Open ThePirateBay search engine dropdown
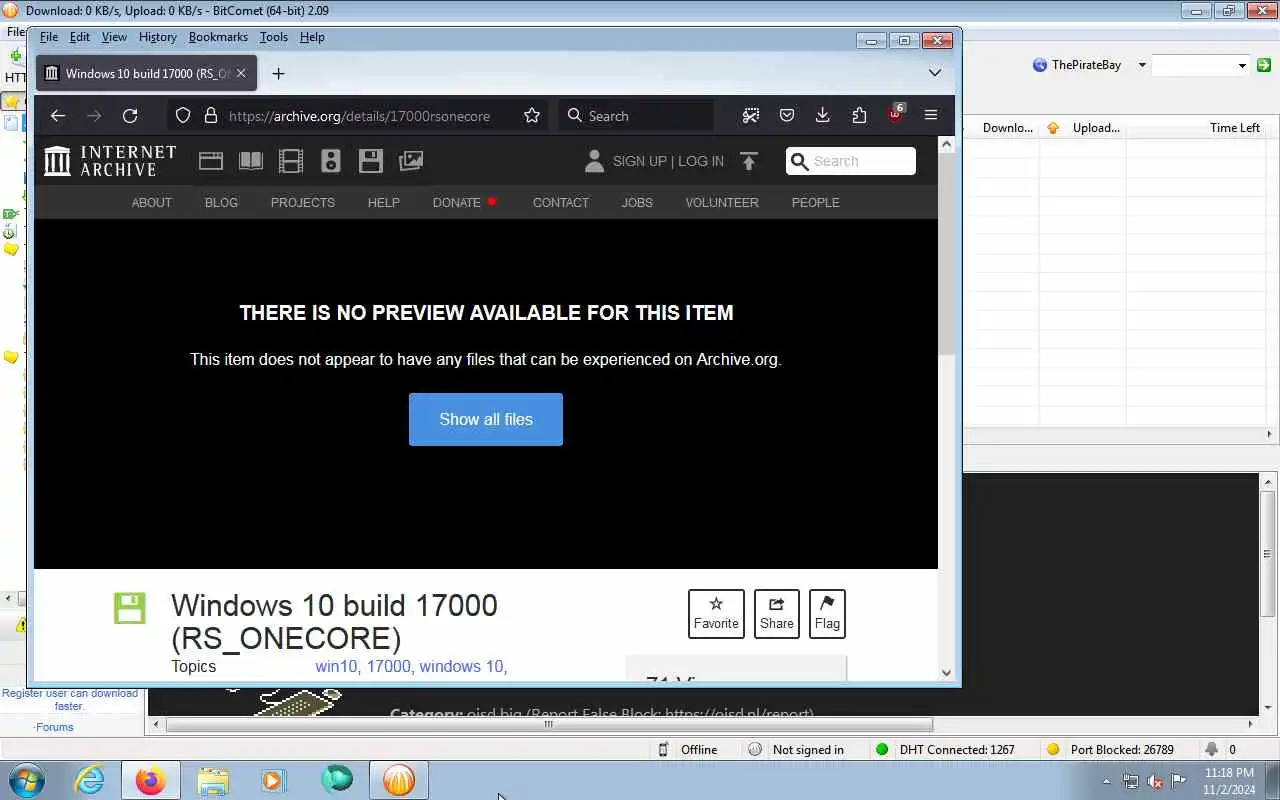 click(x=1142, y=65)
